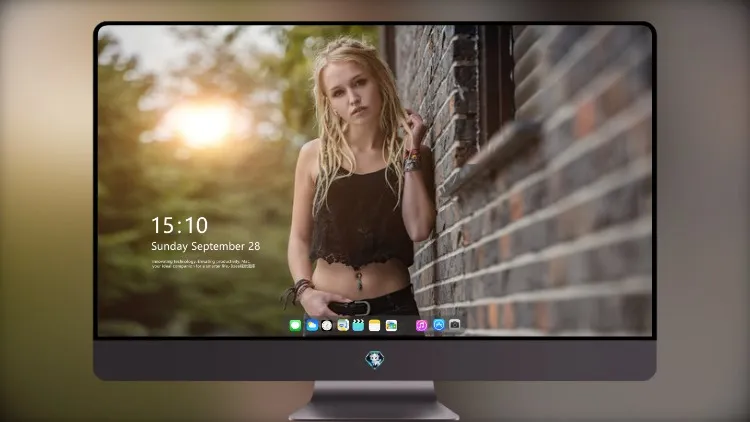
Task: Click the 15:10 clock display
Action: [x=179, y=225]
